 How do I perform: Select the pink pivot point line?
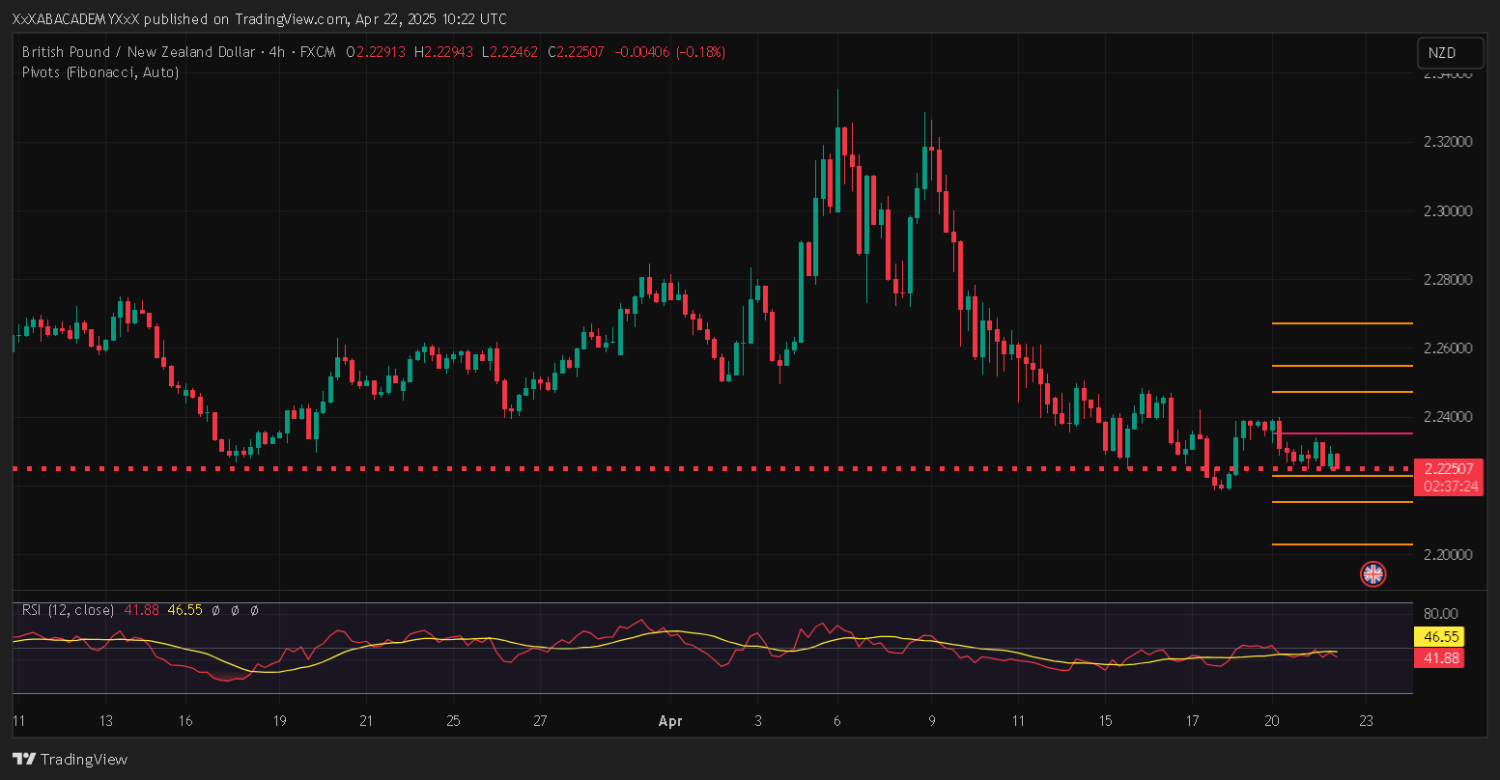click(1340, 433)
